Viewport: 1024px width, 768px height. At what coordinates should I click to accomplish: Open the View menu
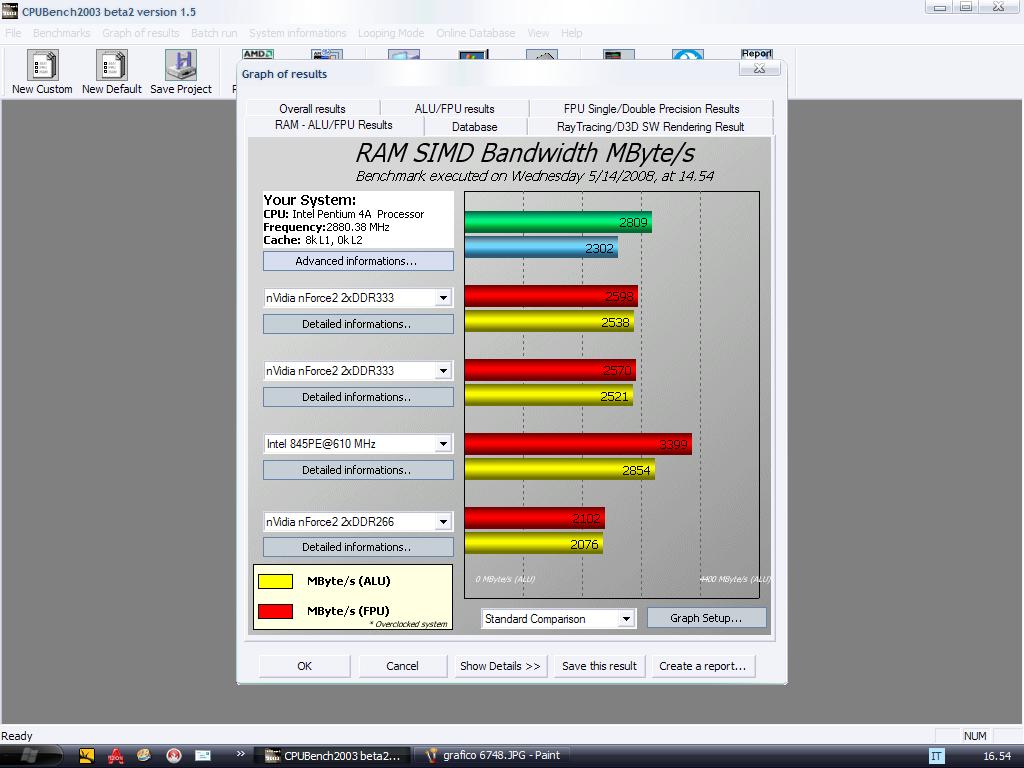click(x=538, y=33)
